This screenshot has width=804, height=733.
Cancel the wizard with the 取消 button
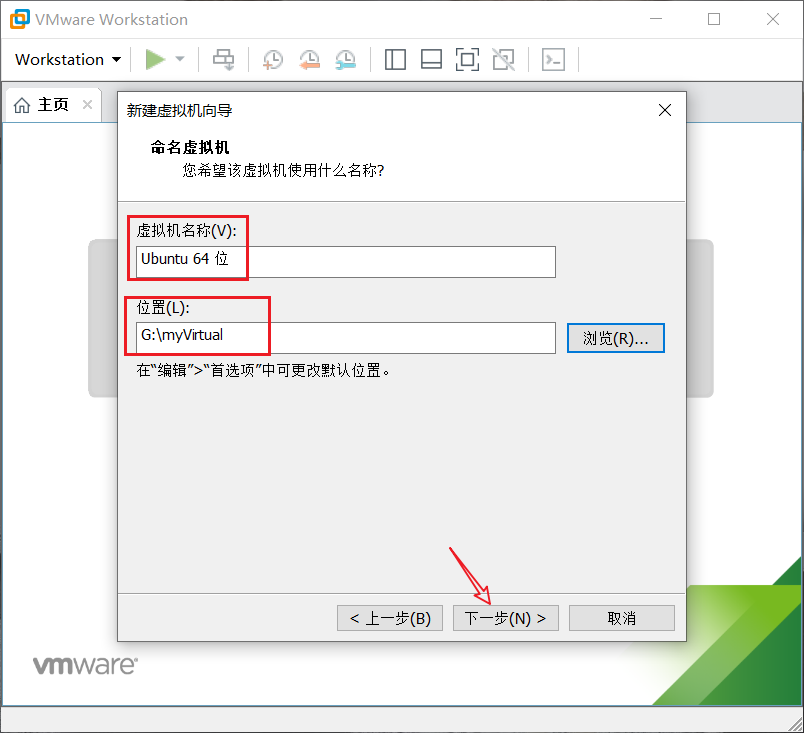pos(621,618)
